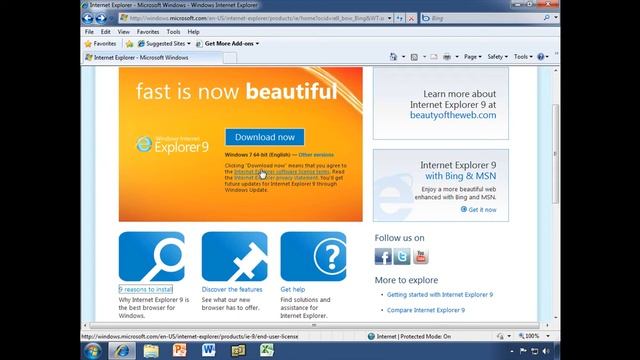Open Windows Explorer folder in taskbar
640x360 pixels.
coord(151,351)
